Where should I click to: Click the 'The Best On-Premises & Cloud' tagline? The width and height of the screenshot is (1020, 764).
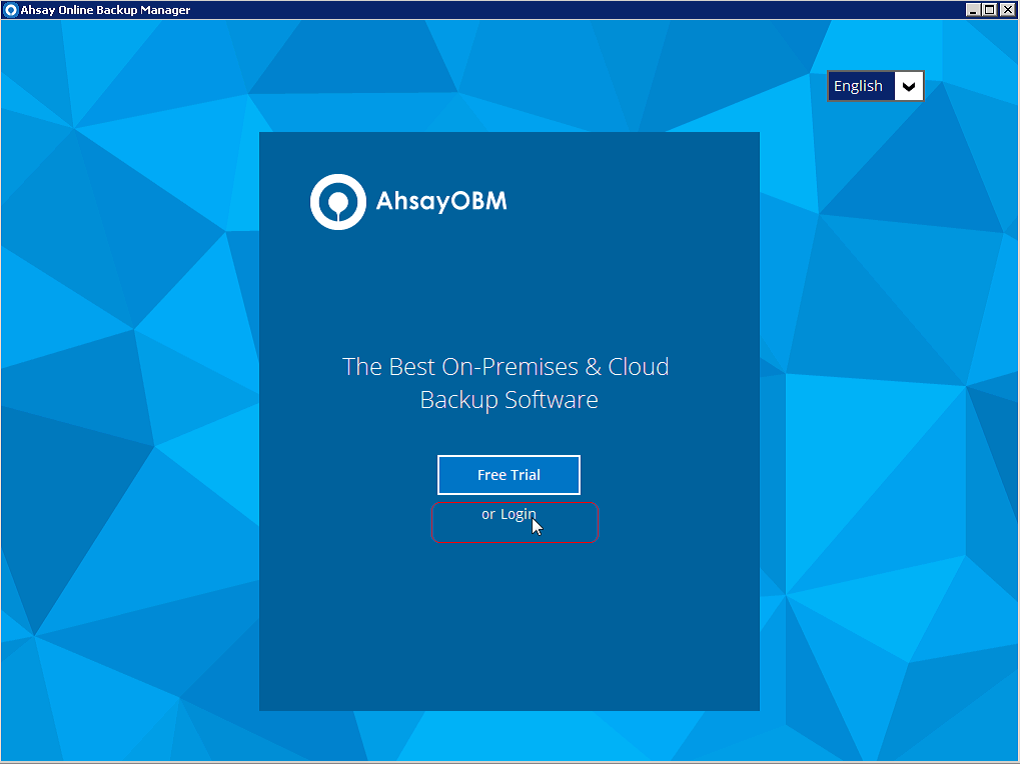point(505,367)
